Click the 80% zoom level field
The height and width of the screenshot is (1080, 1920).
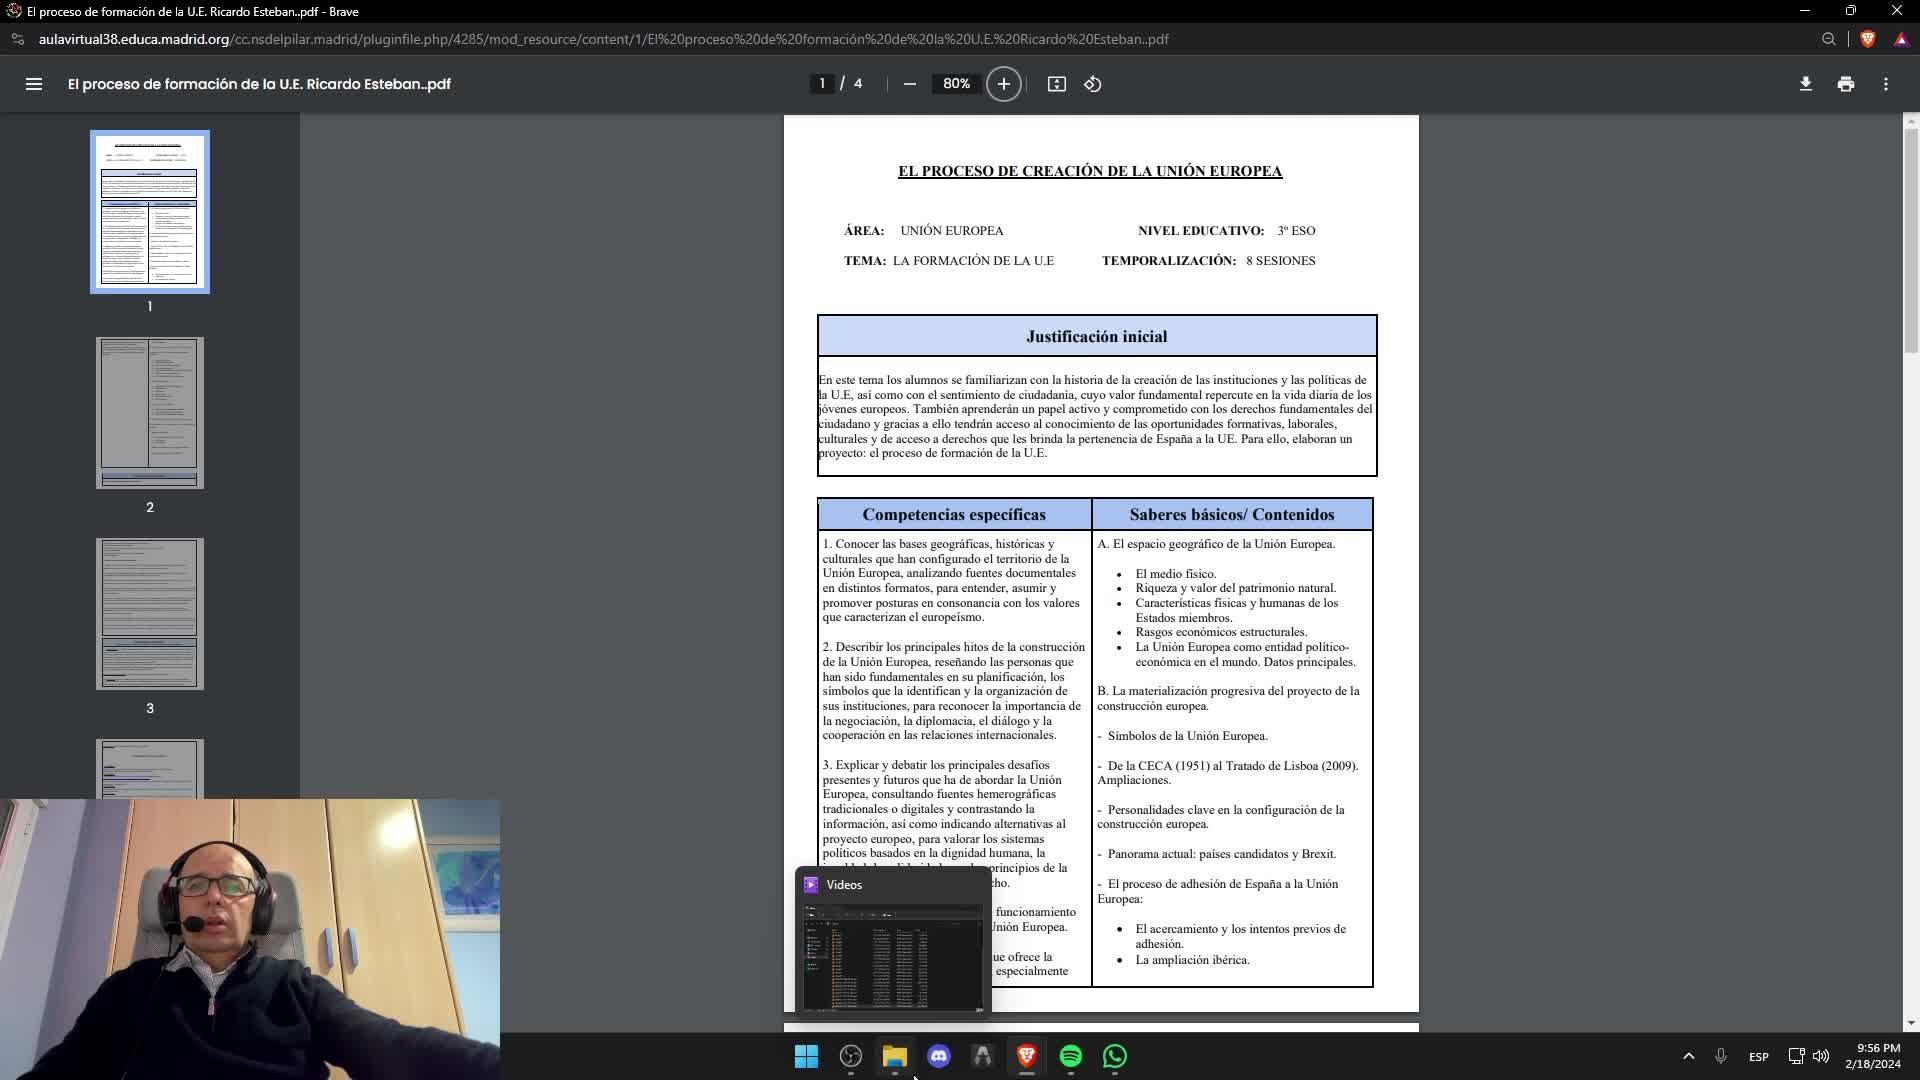pyautogui.click(x=956, y=84)
